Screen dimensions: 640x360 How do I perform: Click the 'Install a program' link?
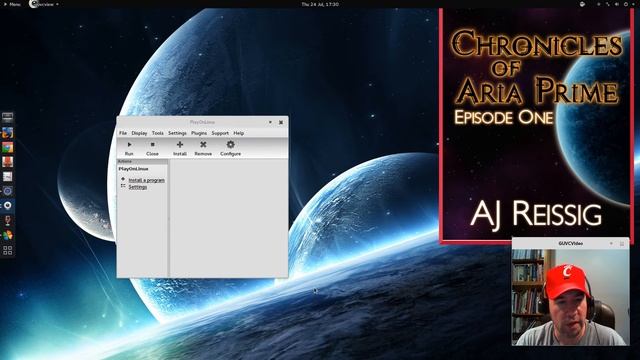[x=147, y=180]
